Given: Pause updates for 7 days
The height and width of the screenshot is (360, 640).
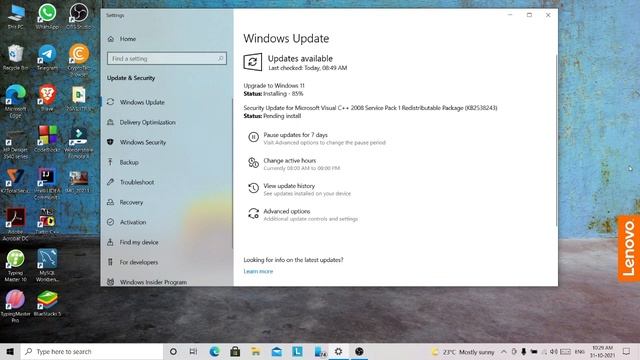Looking at the screenshot, I should tap(296, 135).
